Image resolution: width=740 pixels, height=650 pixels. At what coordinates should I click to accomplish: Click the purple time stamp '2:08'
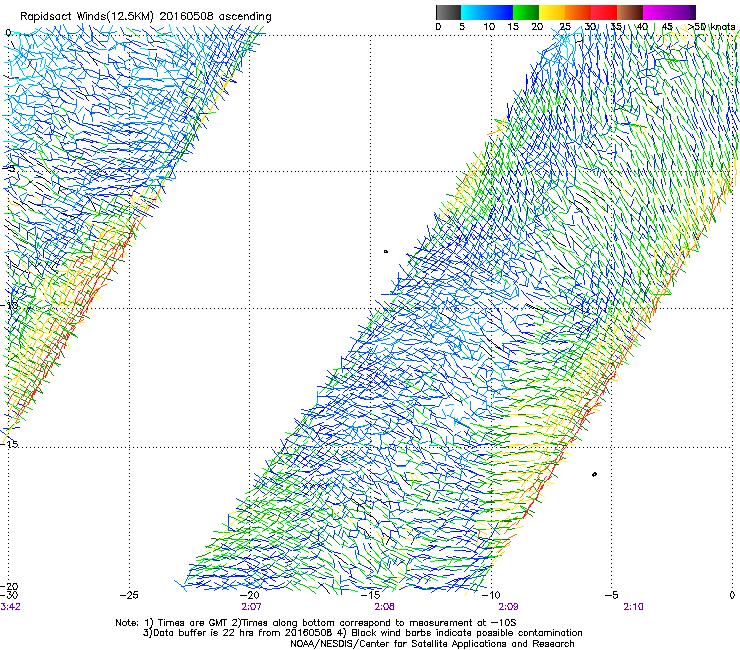385,606
